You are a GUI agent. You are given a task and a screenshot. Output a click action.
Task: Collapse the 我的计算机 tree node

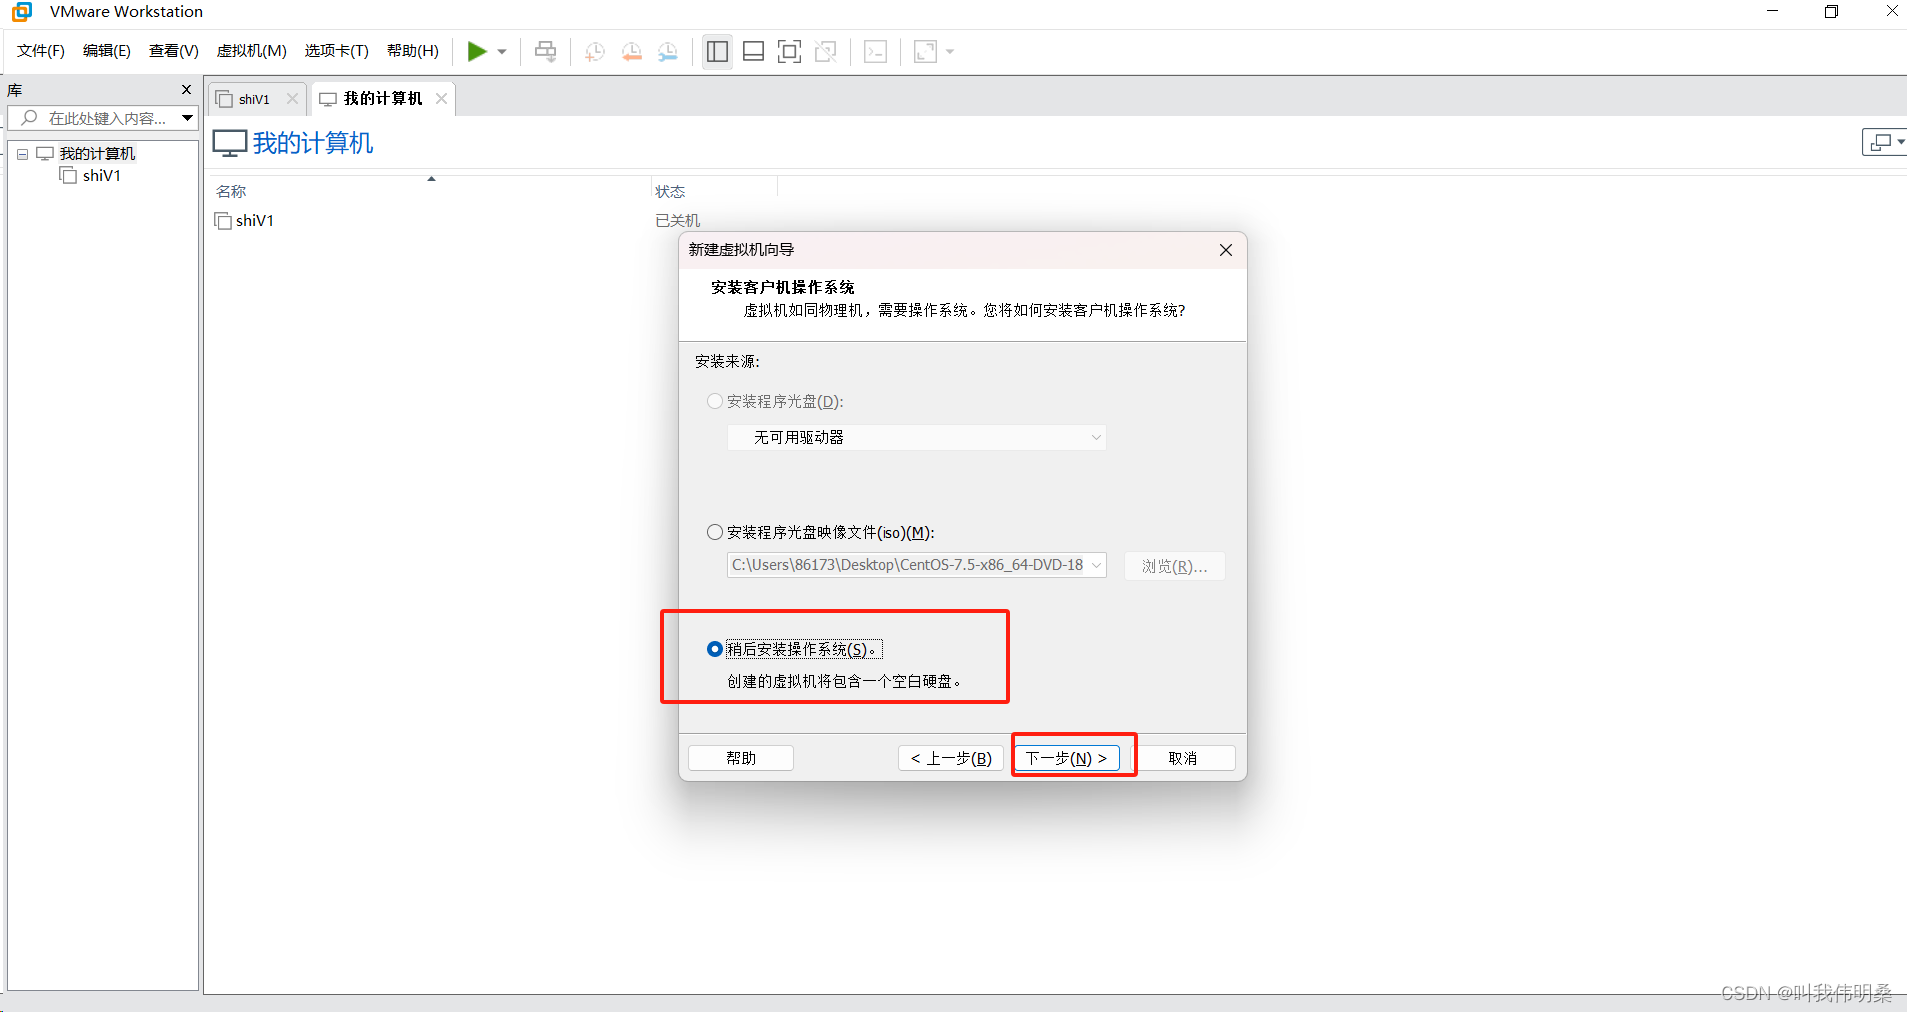(22, 154)
